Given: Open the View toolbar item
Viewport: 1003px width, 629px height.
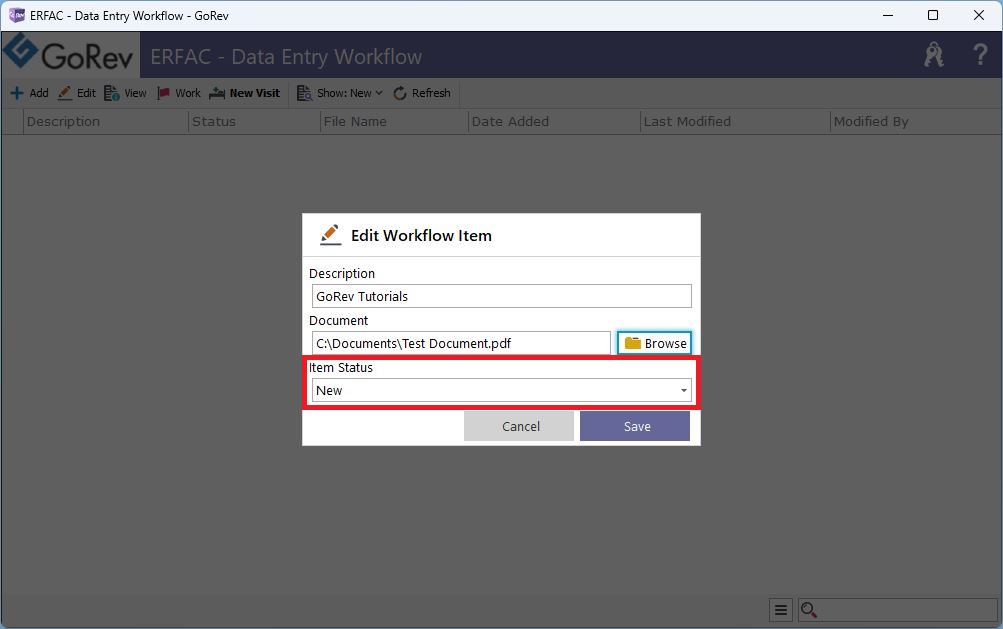Looking at the screenshot, I should [x=125, y=93].
